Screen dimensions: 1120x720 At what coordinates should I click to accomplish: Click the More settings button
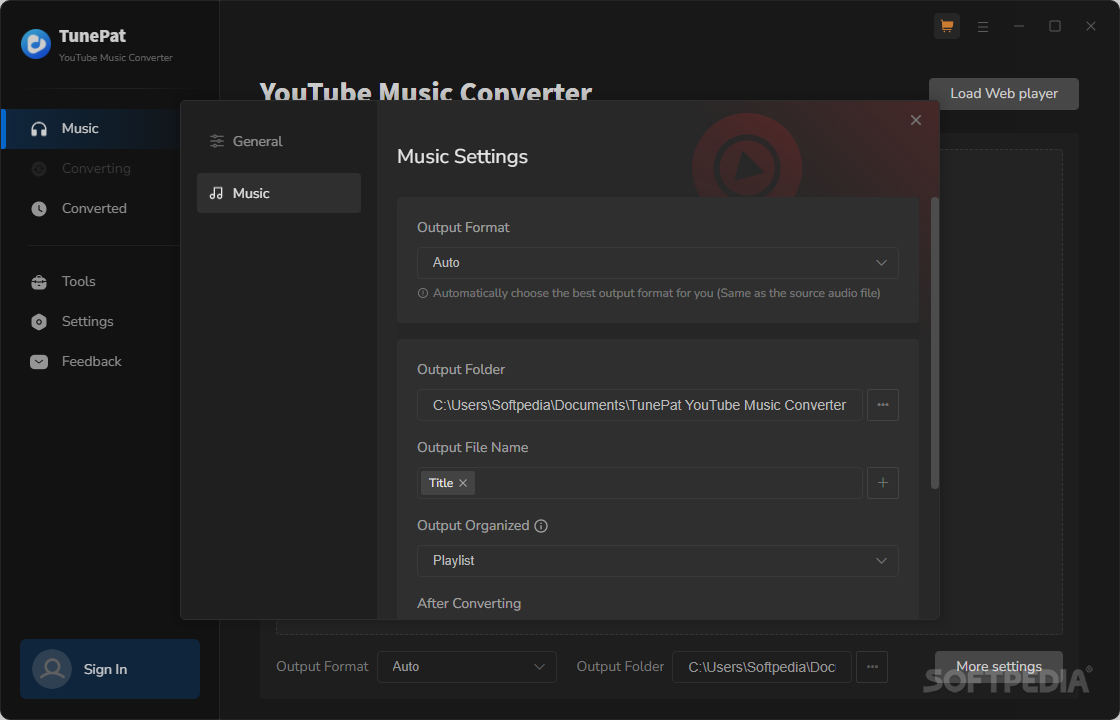pos(999,666)
